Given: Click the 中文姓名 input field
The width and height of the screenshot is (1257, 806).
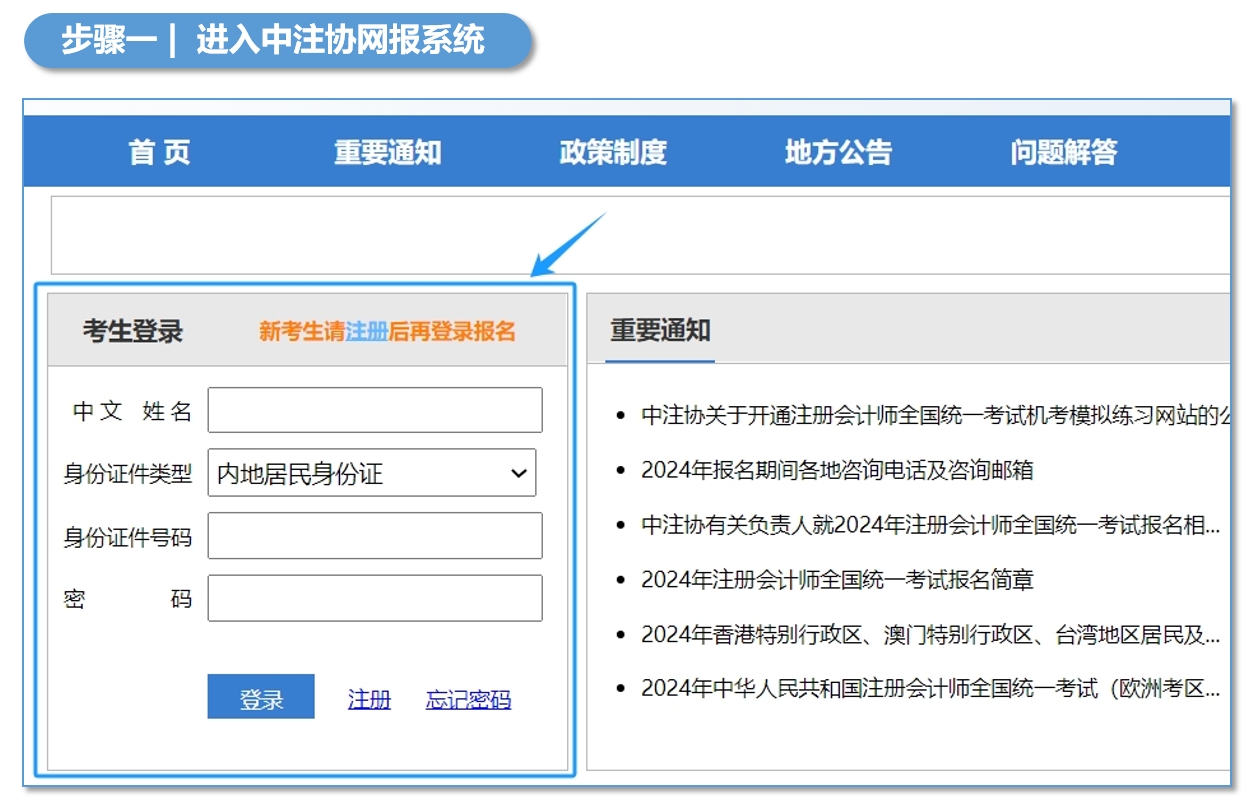Looking at the screenshot, I should 375,411.
